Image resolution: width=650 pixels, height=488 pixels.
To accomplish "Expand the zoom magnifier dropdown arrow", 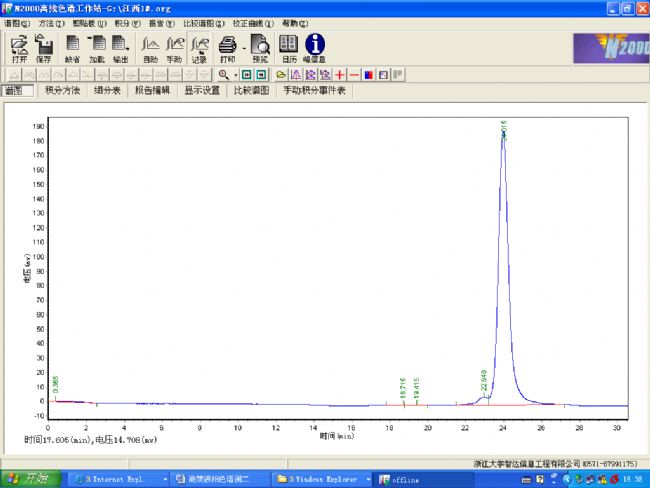I will coord(234,75).
